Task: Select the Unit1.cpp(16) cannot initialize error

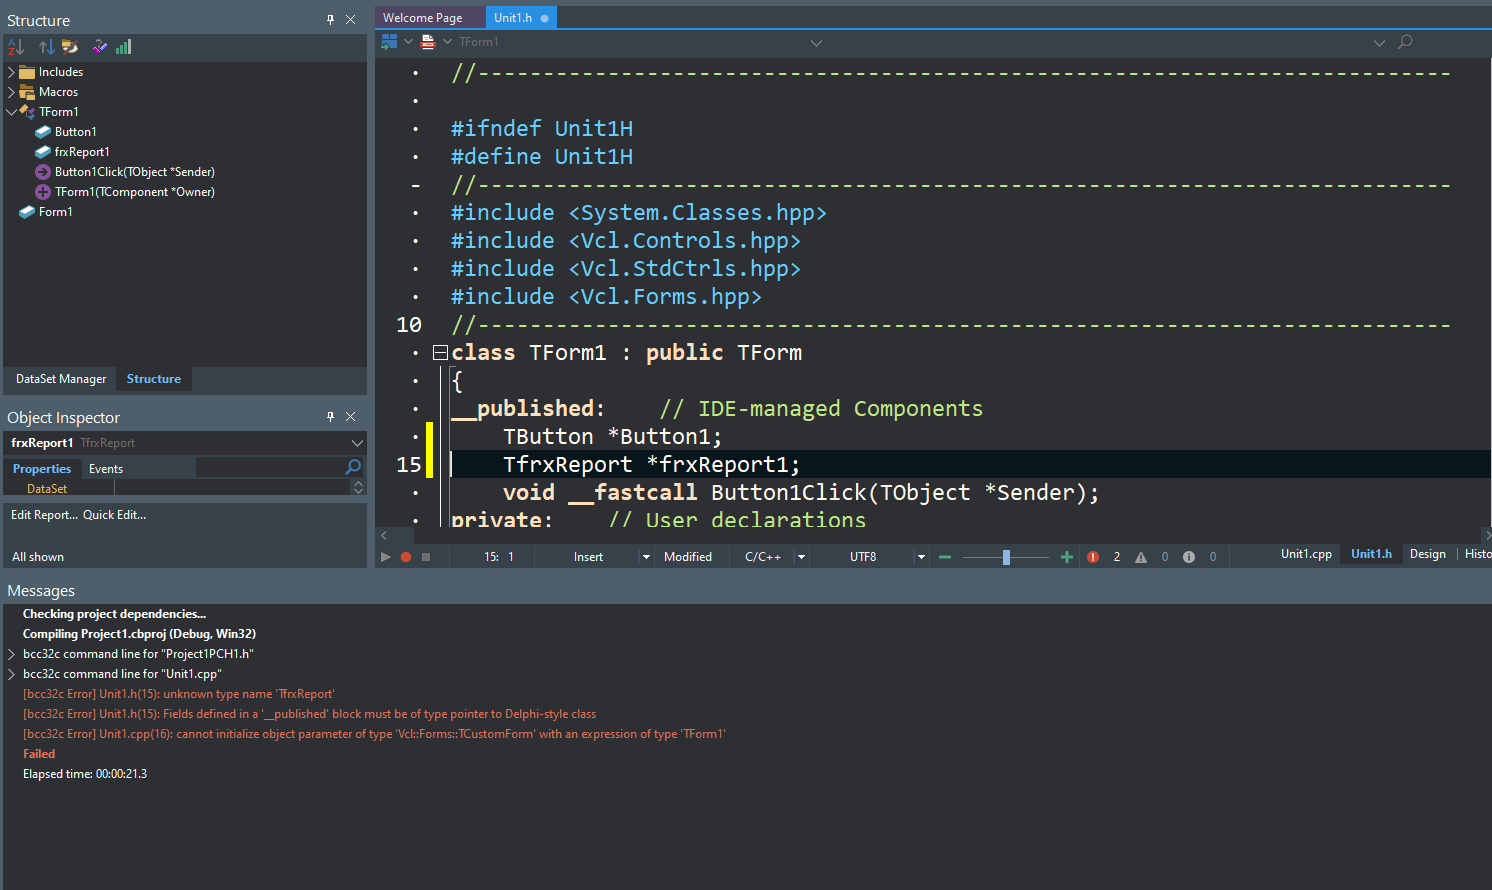Action: [374, 734]
